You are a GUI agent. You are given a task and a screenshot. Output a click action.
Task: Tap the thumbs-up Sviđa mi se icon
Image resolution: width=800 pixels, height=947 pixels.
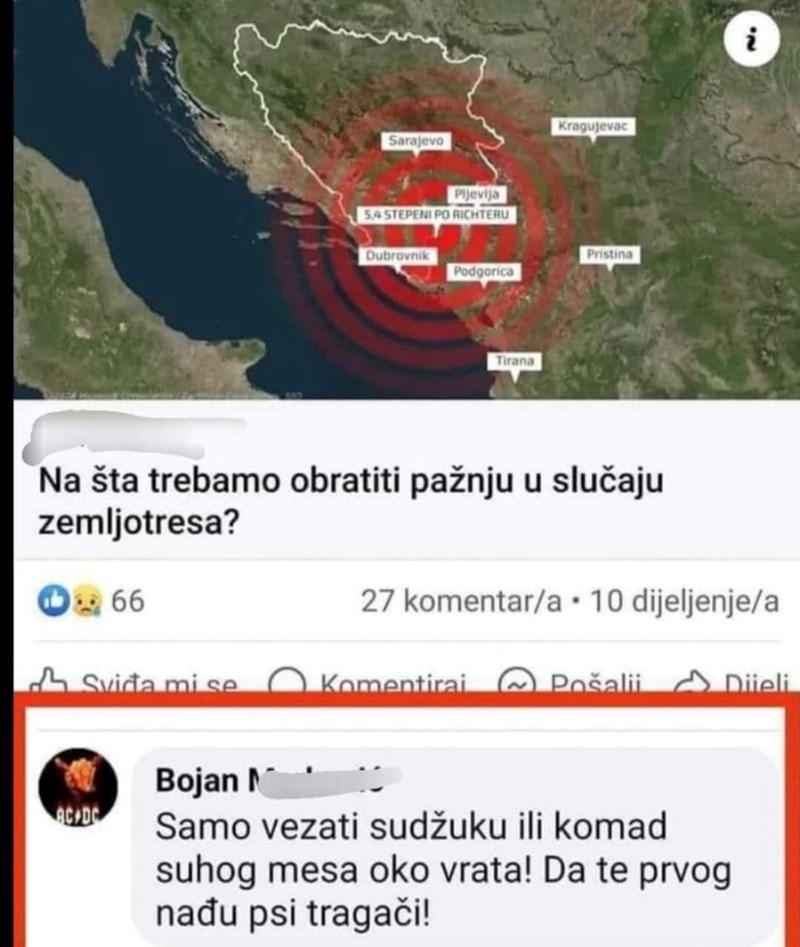[x=48, y=680]
